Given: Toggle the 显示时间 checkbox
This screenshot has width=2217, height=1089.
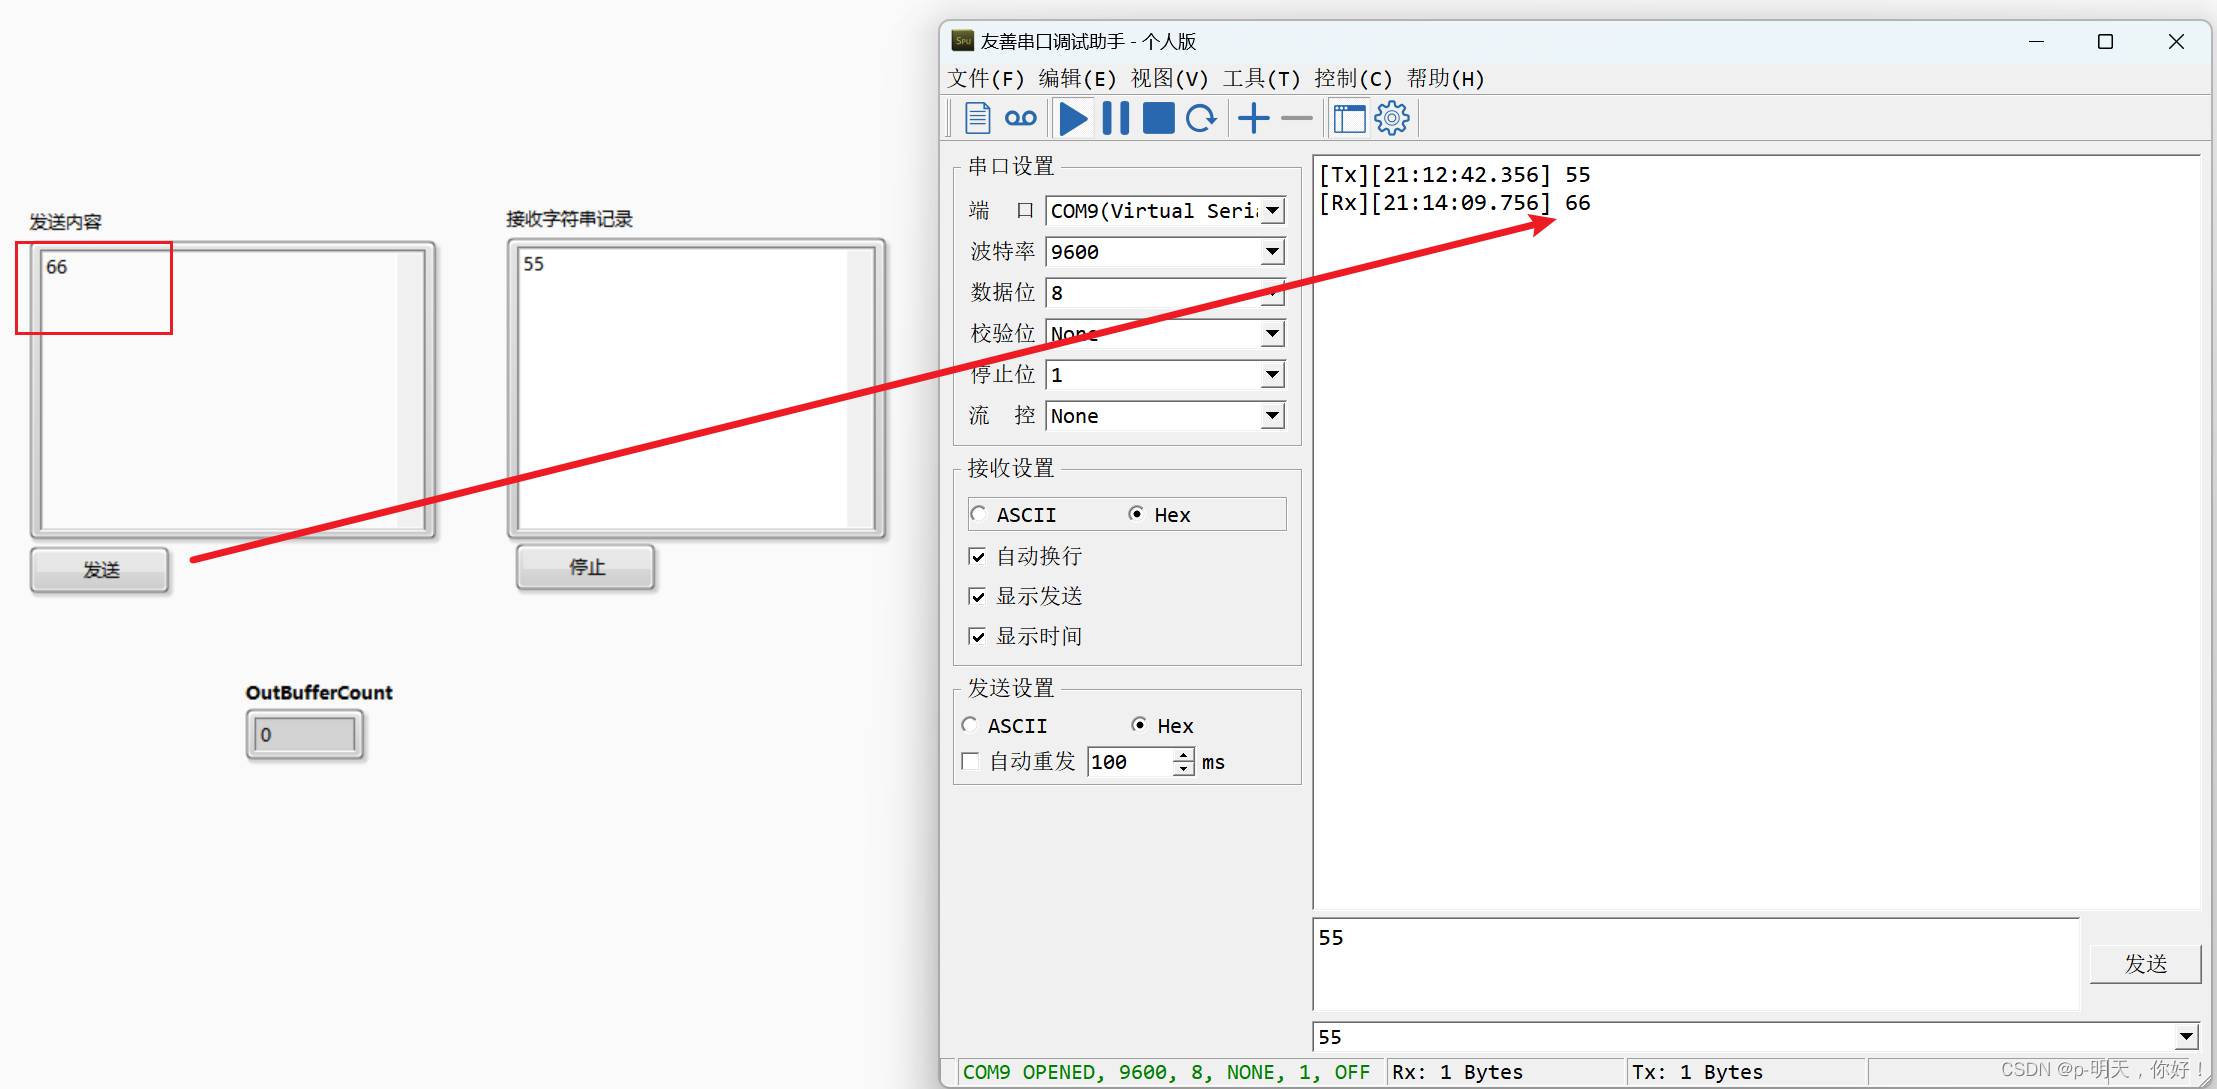Looking at the screenshot, I should coord(978,636).
